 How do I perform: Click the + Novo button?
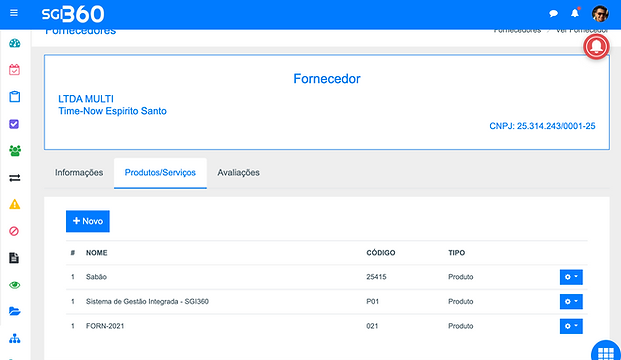pos(88,221)
